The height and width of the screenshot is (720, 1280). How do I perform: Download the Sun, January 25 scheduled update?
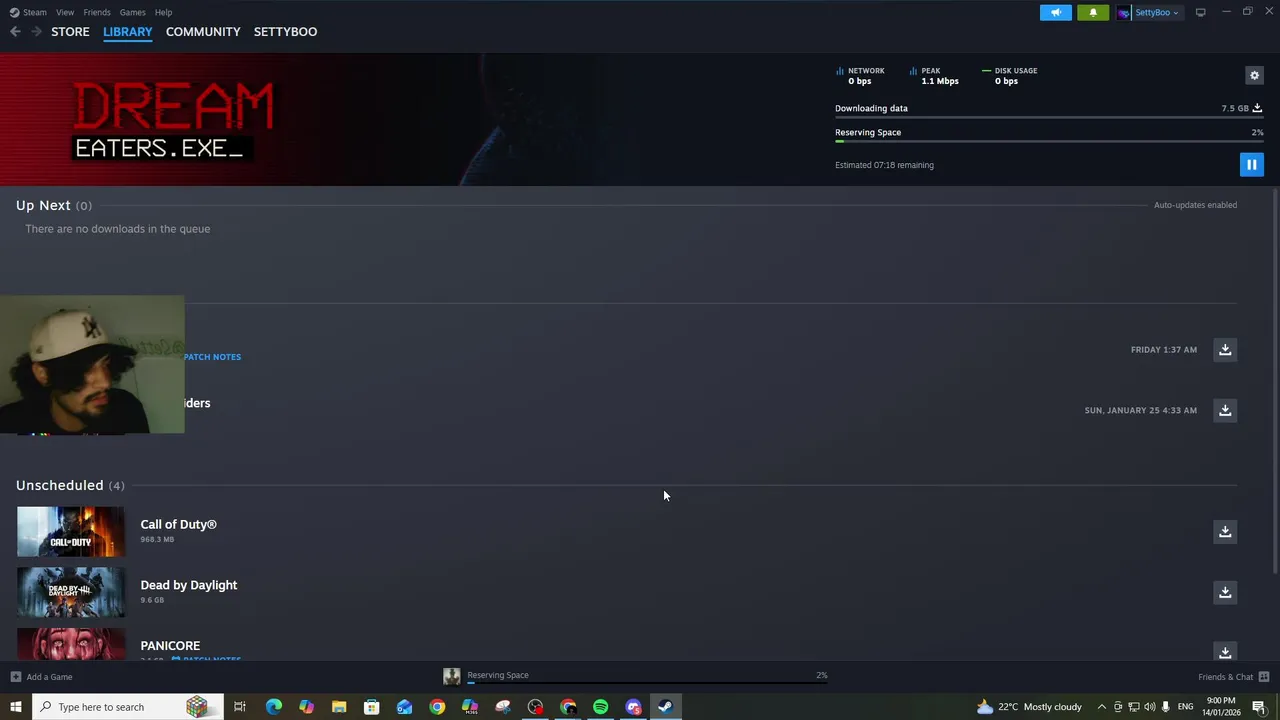tap(1225, 410)
